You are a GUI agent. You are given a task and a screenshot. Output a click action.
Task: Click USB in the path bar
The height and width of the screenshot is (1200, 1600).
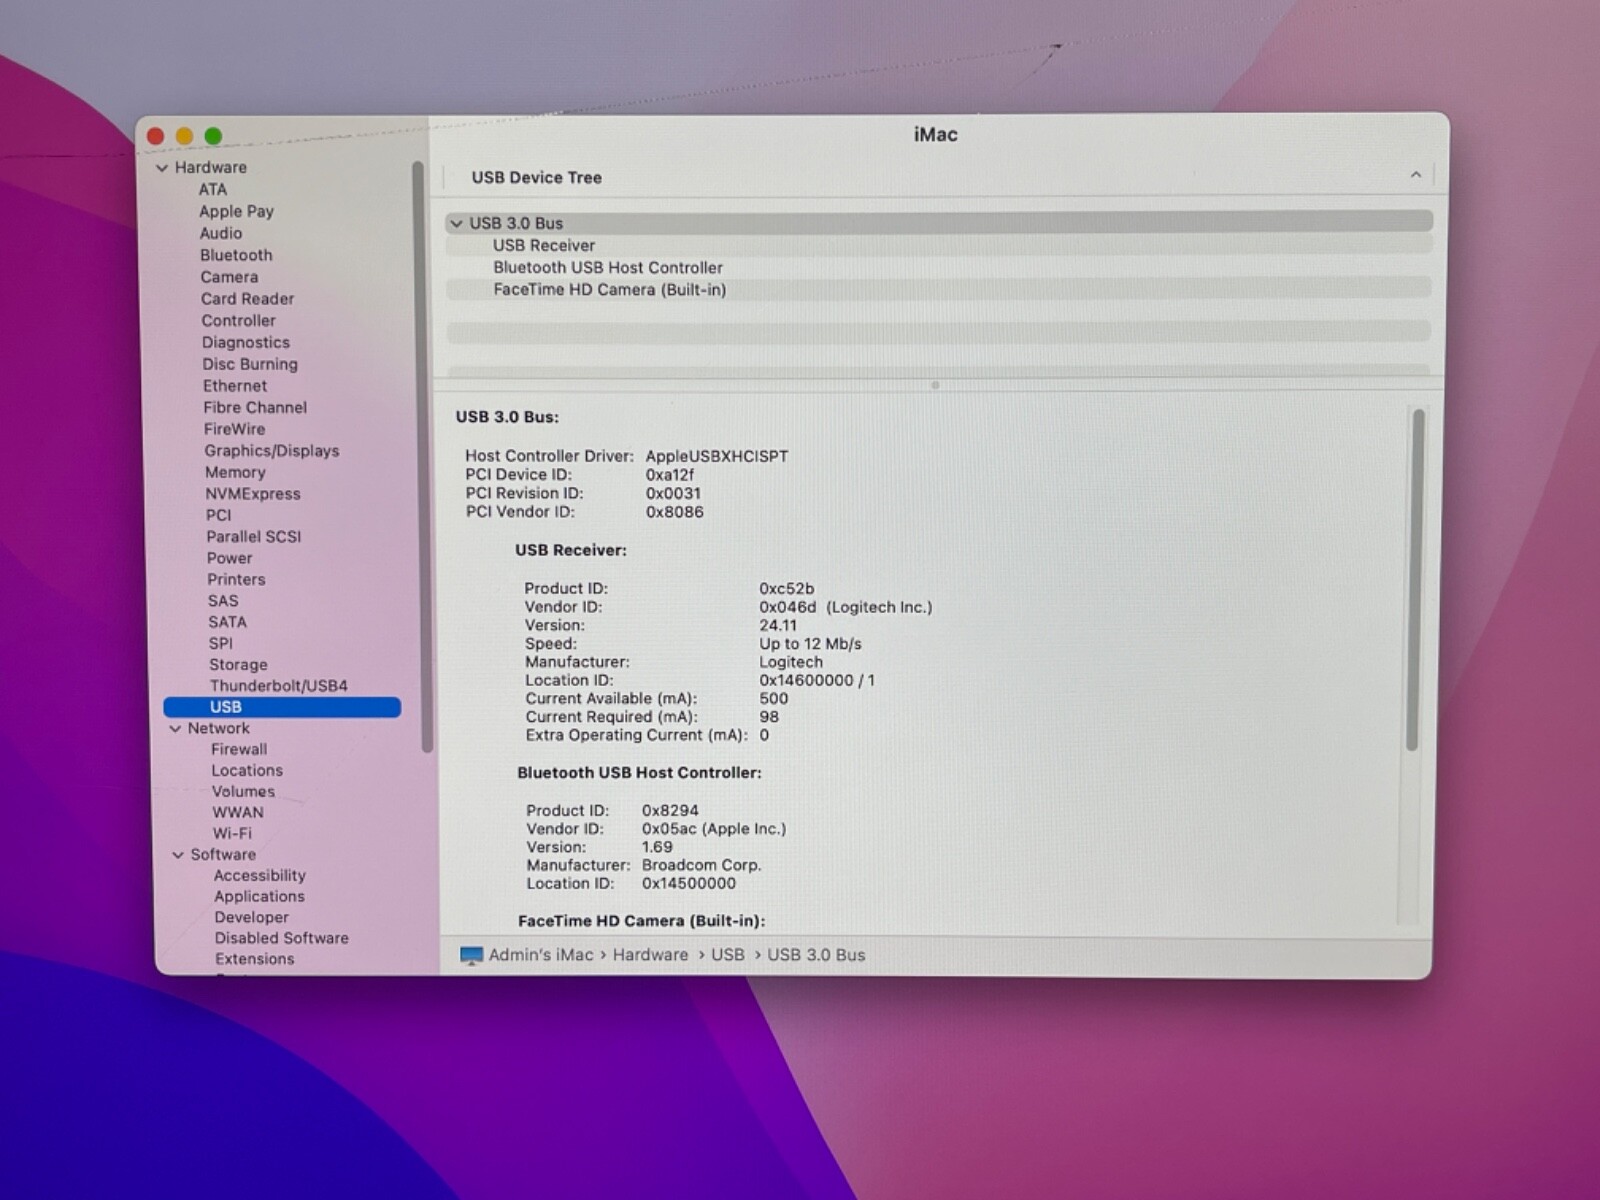coord(728,955)
